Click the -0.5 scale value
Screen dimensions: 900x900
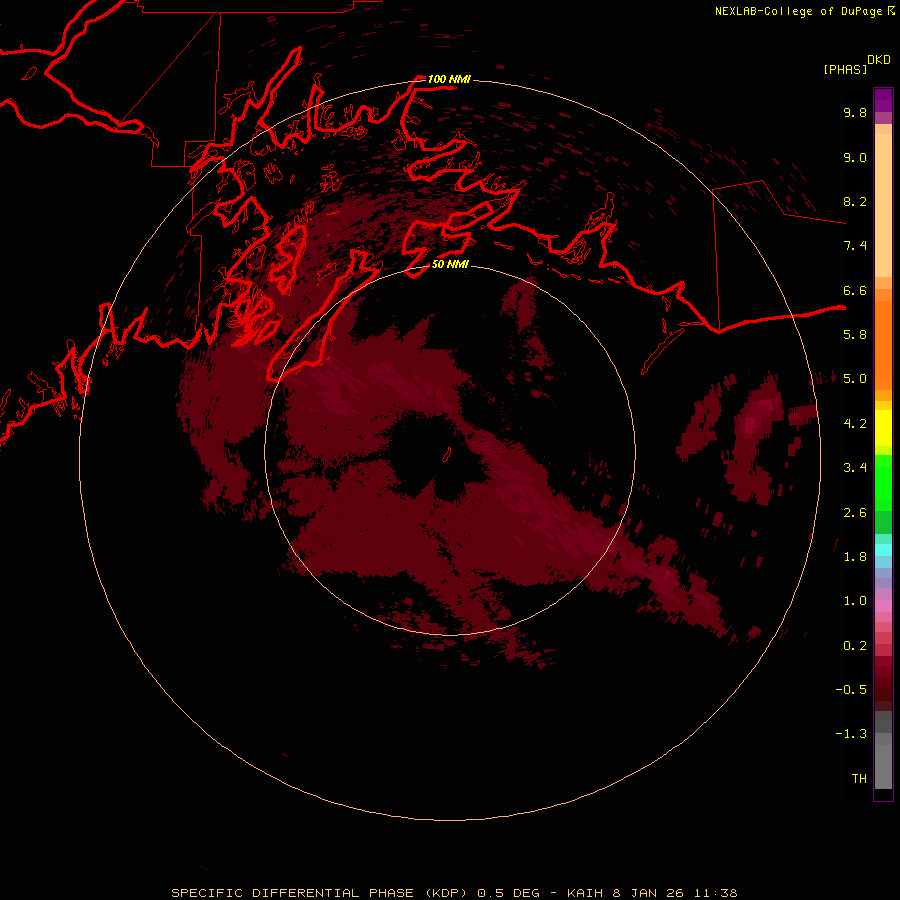851,689
